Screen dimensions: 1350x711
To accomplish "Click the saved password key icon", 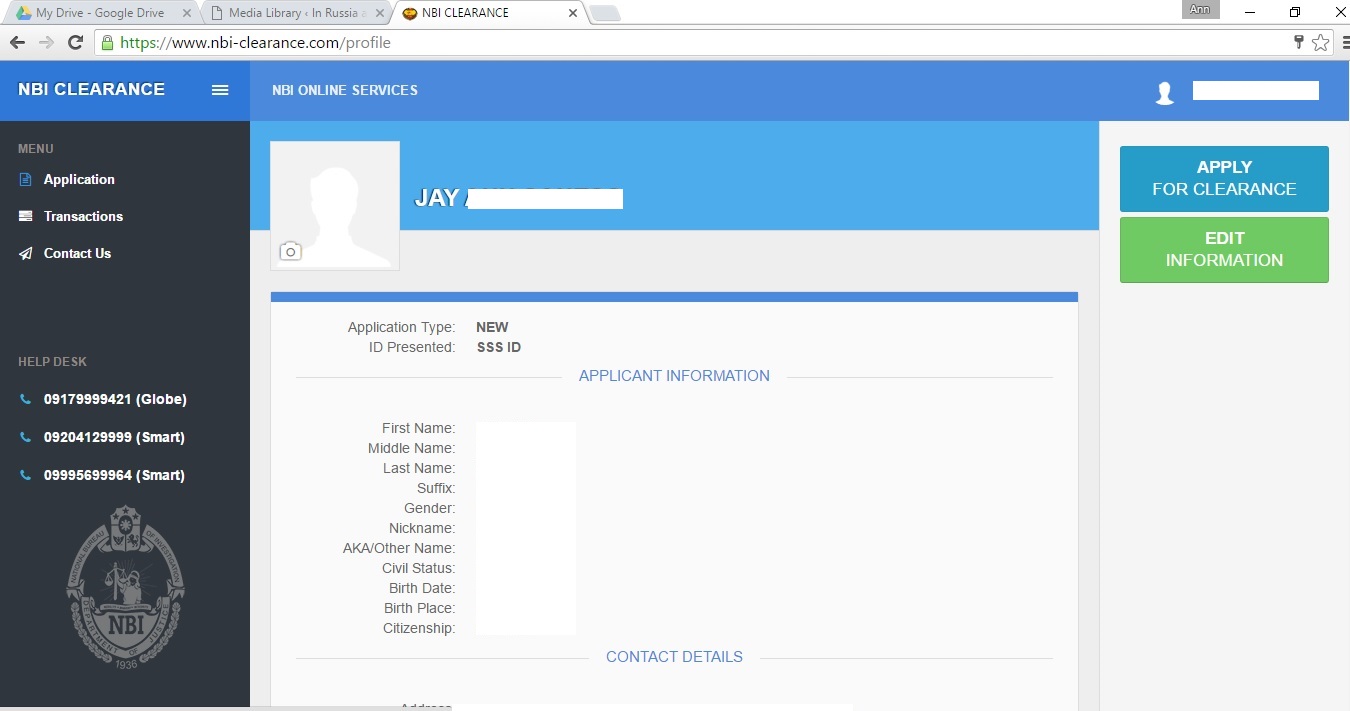I will (1299, 43).
